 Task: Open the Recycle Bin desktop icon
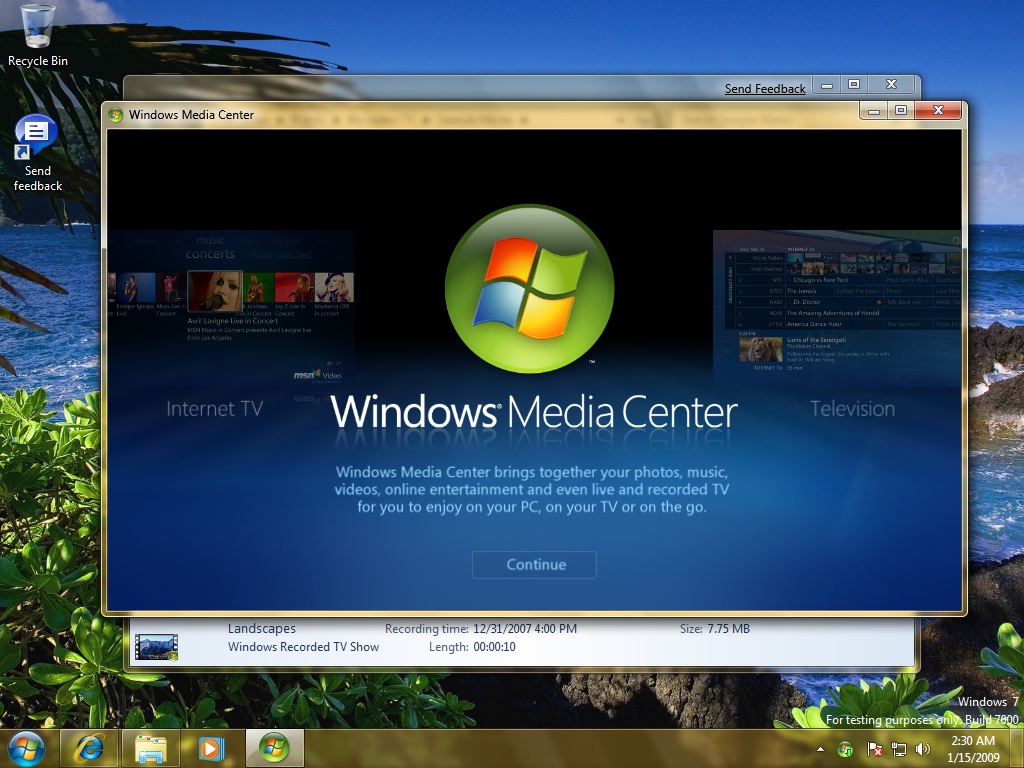point(37,35)
